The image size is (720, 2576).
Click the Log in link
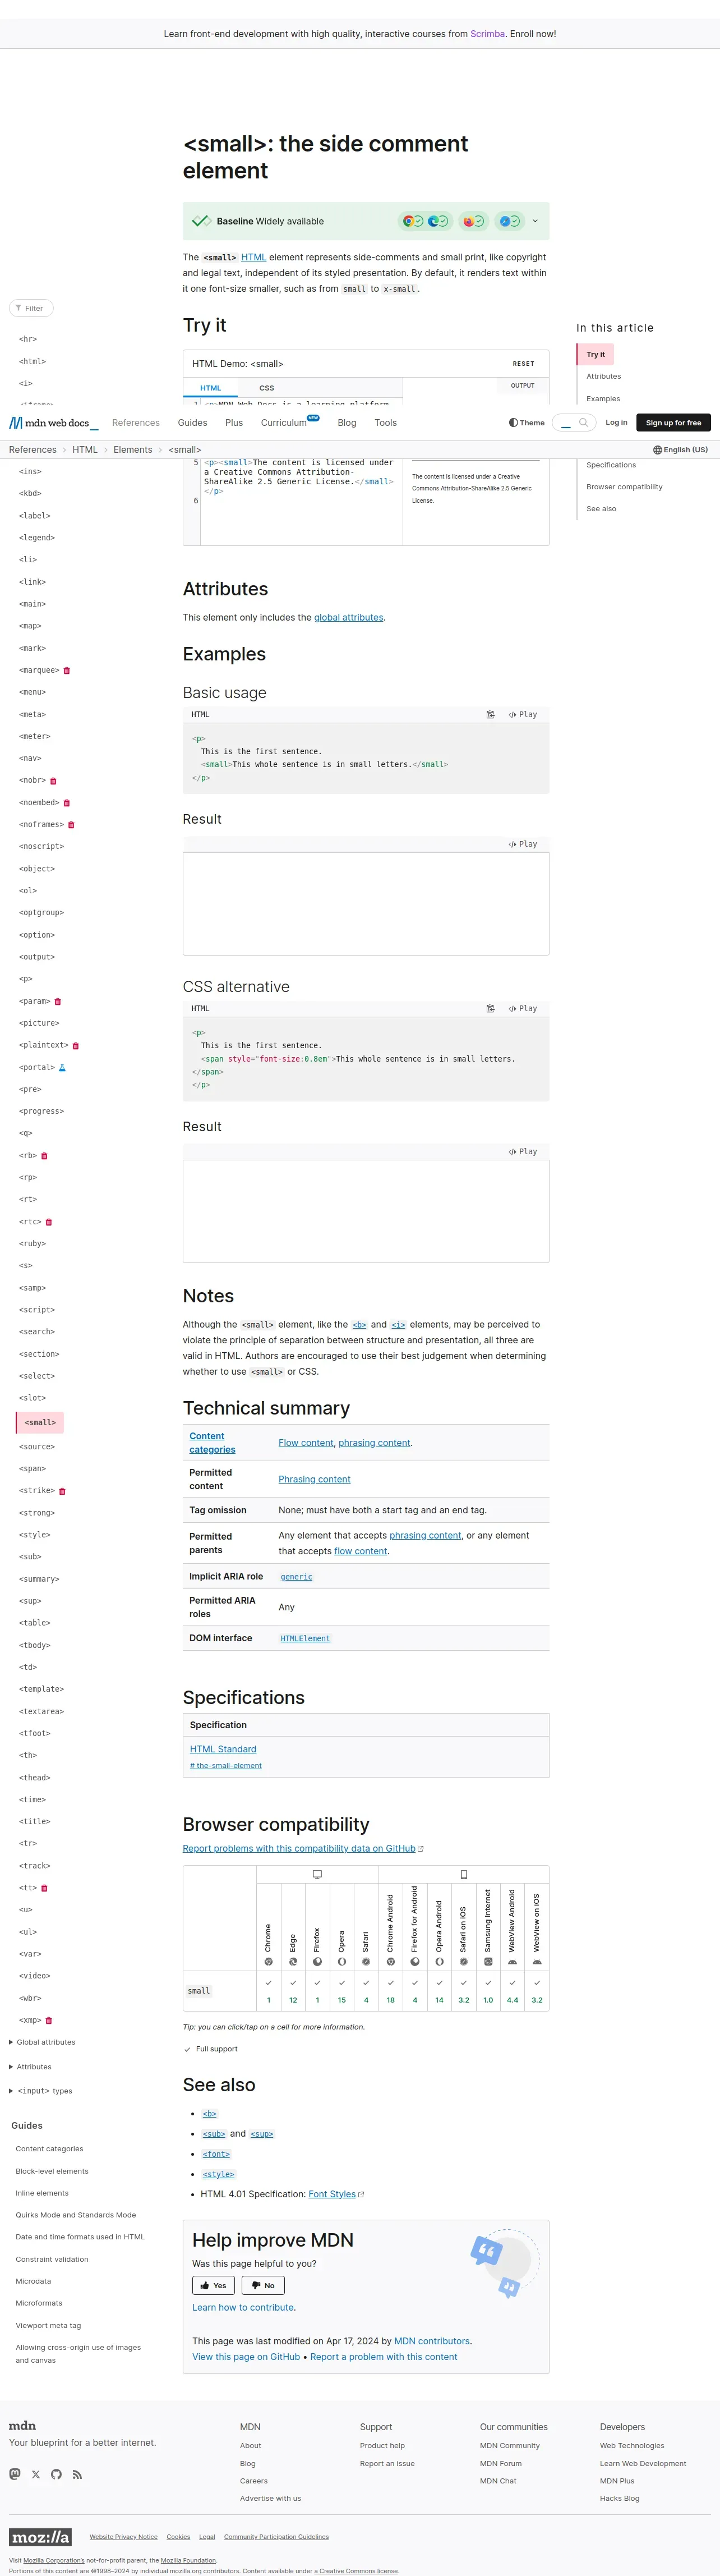(x=616, y=423)
